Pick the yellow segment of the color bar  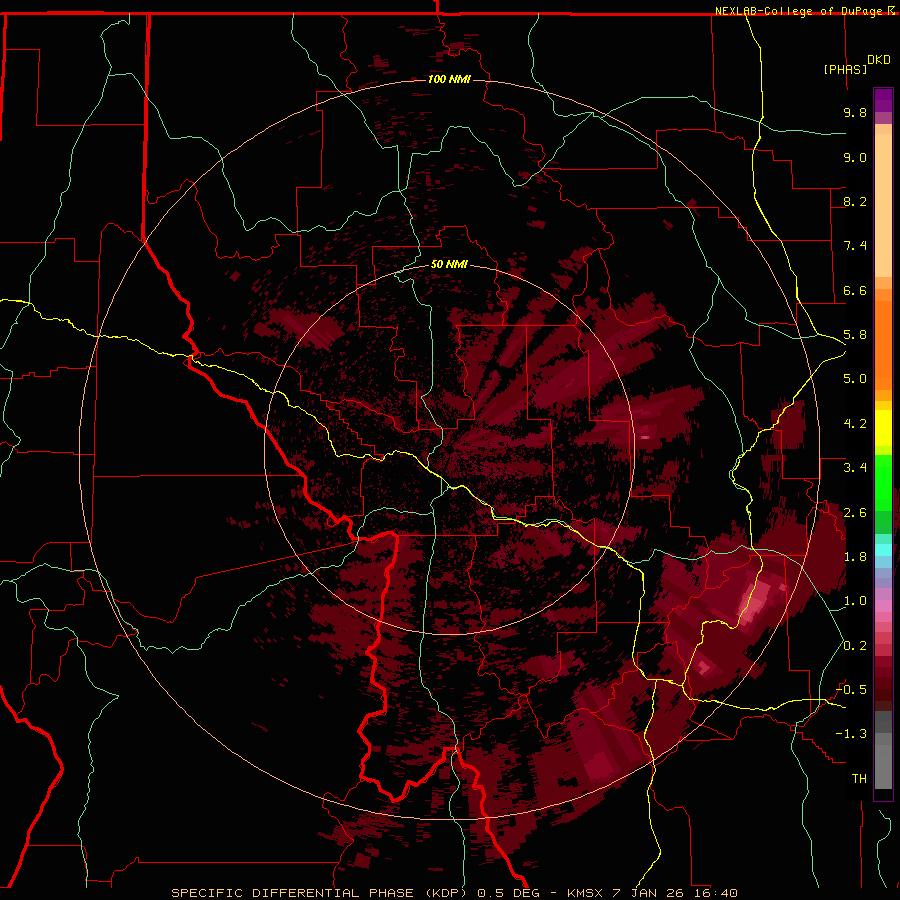point(883,428)
